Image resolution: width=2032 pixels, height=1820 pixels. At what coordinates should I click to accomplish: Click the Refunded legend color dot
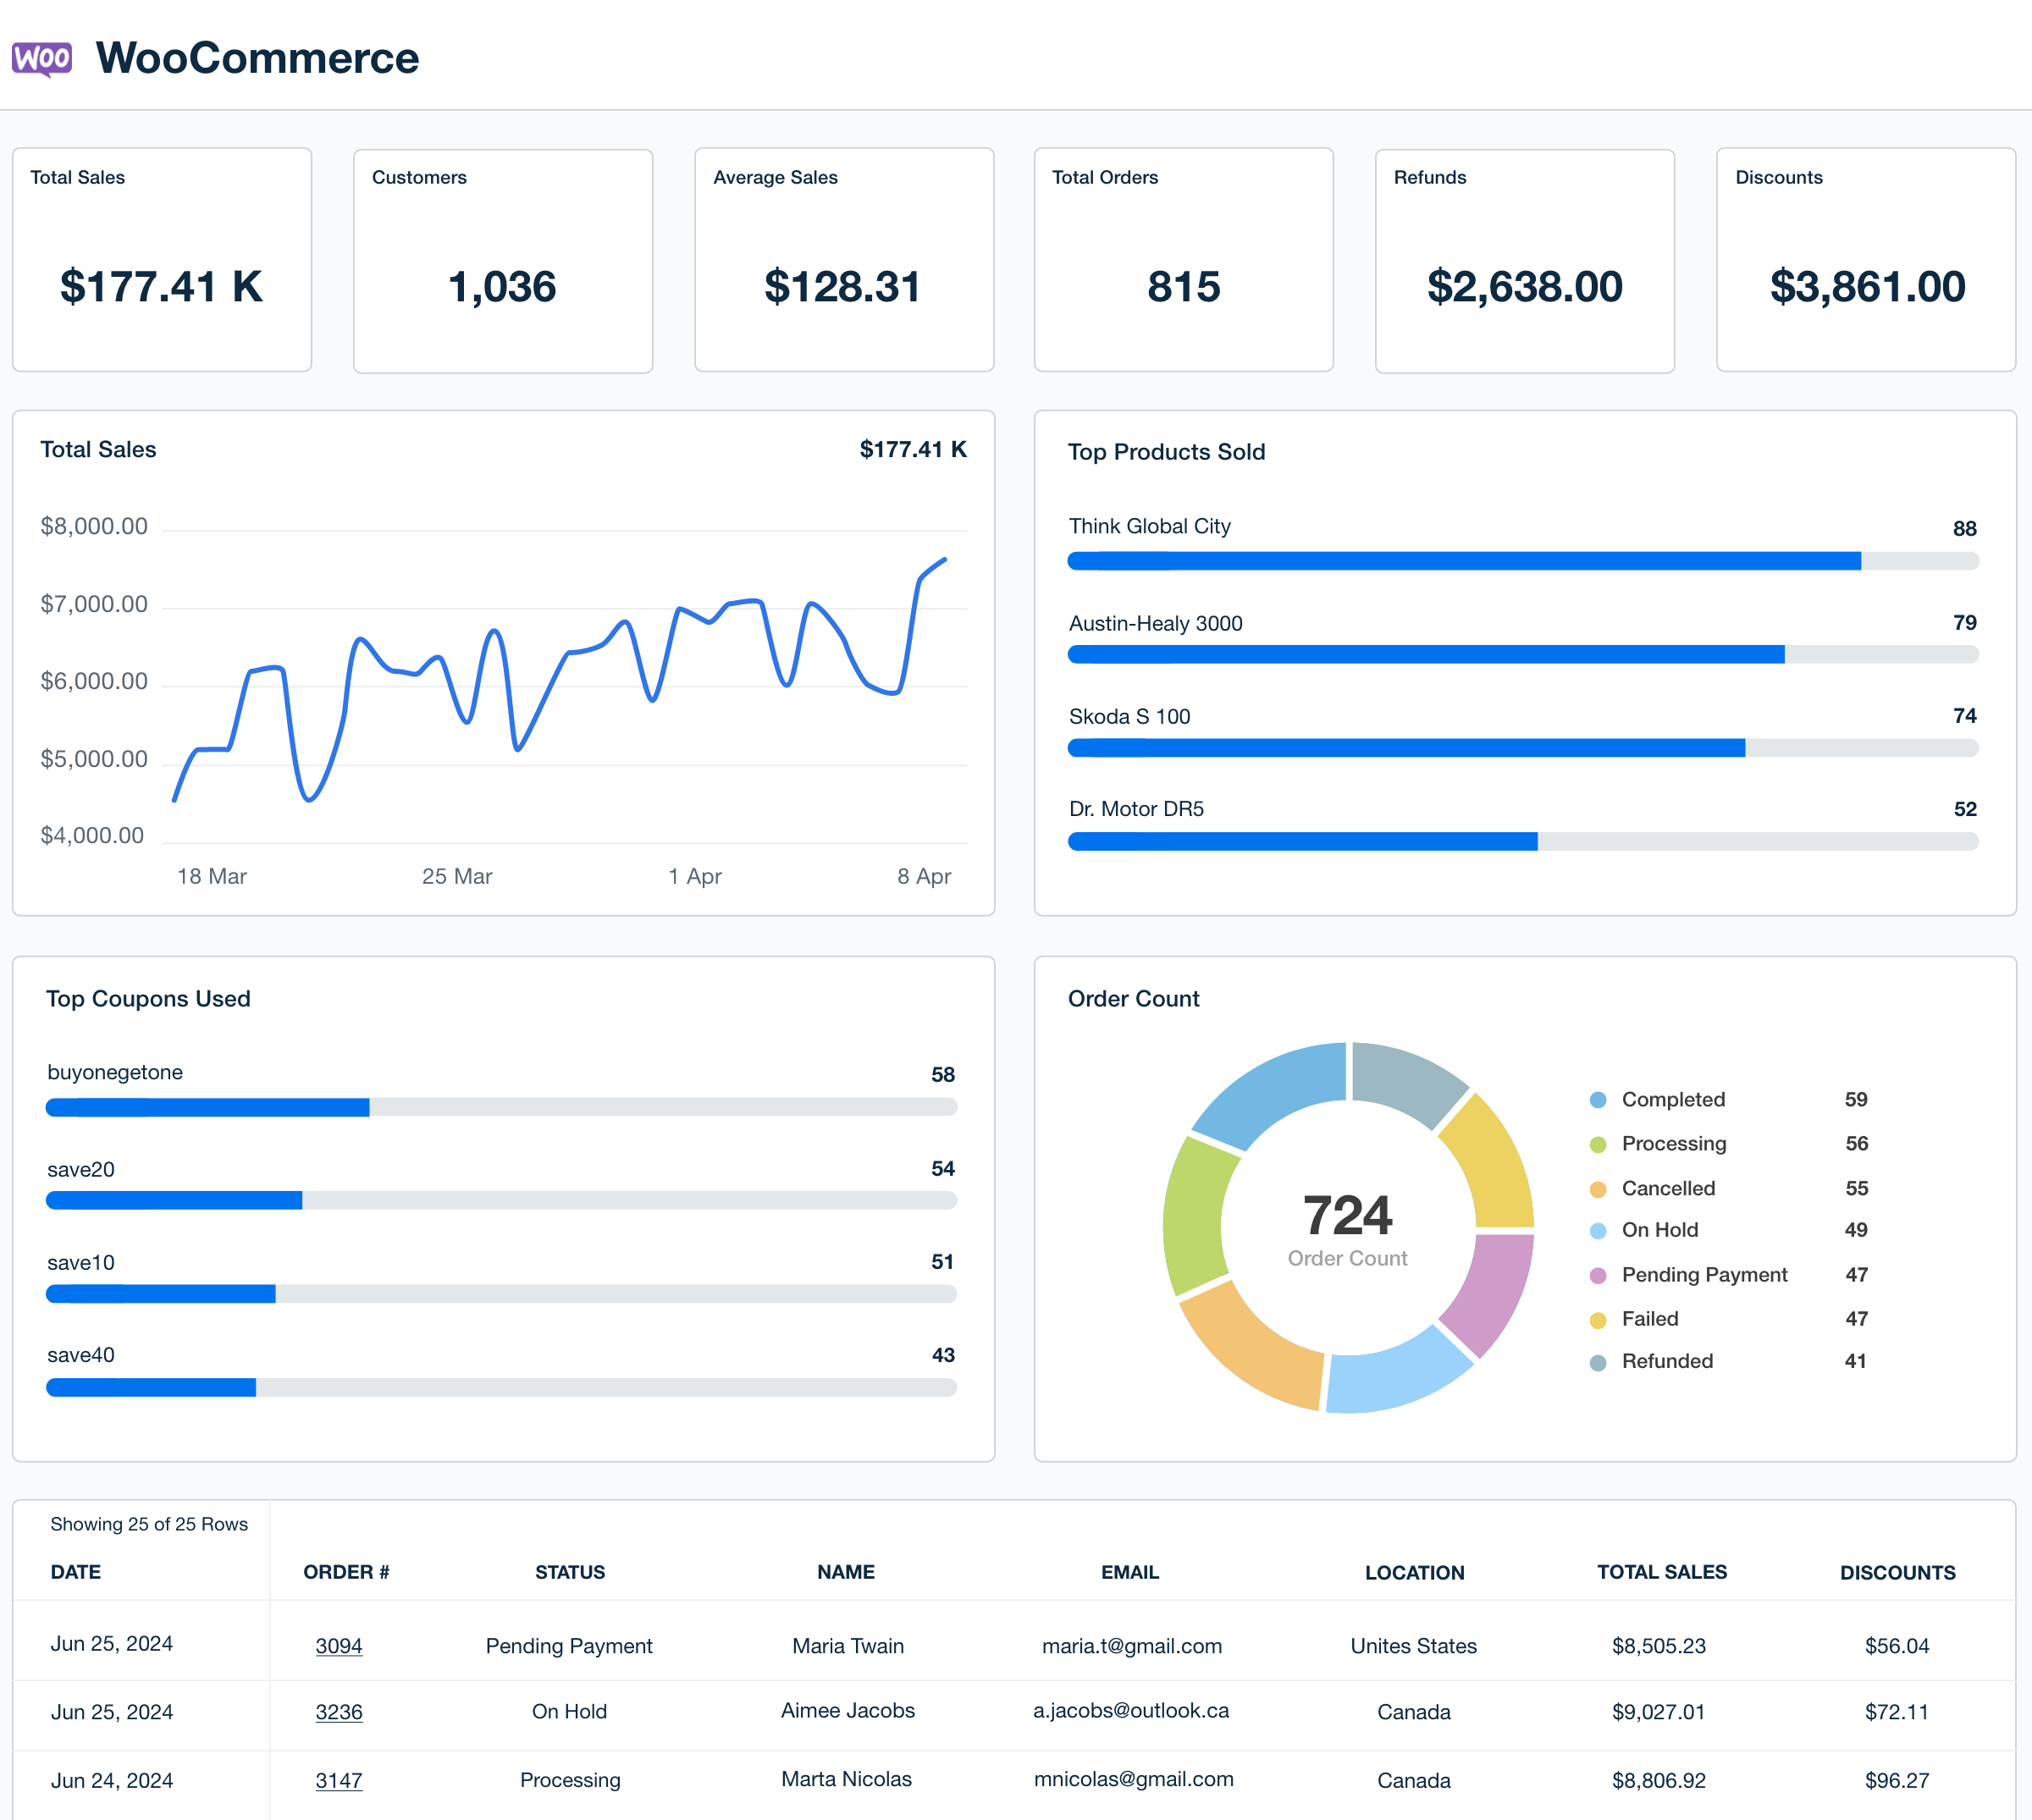coord(1599,1361)
